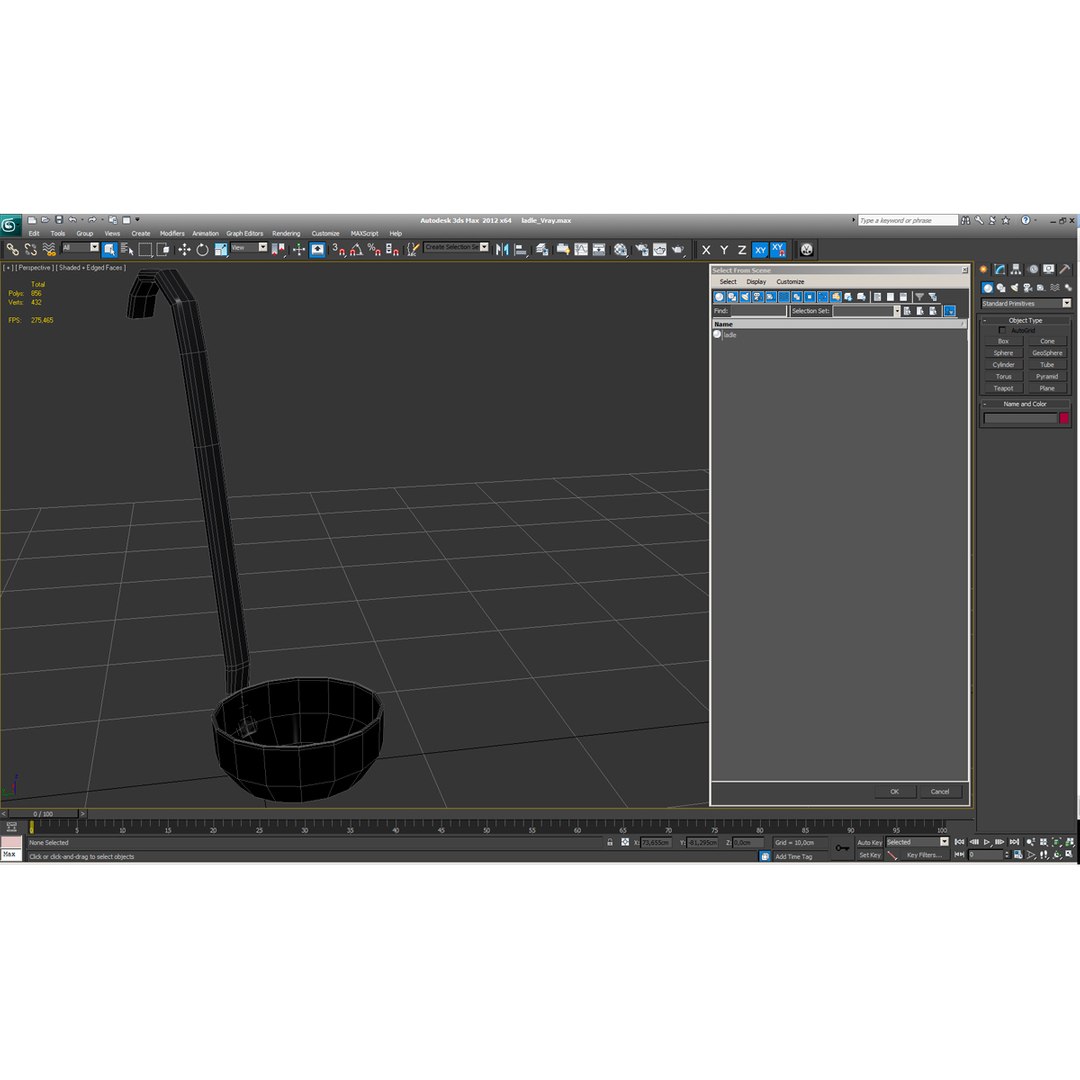
Task: Click Cancel in Select From Scene dialog
Action: [x=939, y=791]
